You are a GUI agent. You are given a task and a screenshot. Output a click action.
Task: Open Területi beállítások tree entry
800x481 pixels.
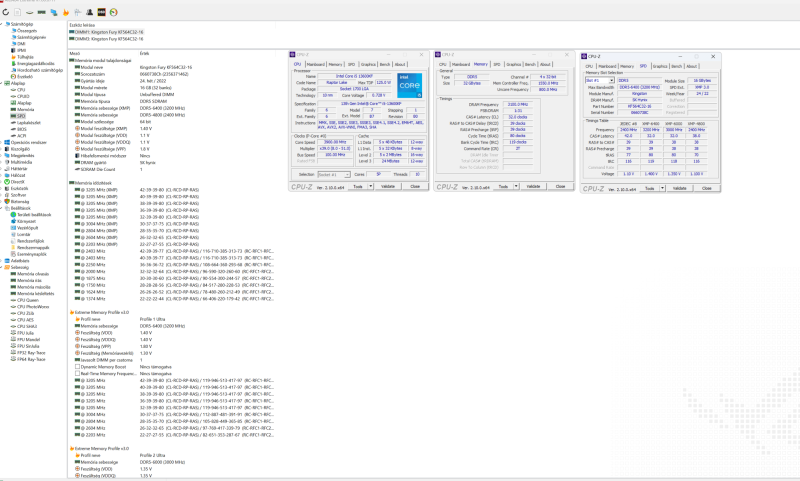(x=34, y=215)
